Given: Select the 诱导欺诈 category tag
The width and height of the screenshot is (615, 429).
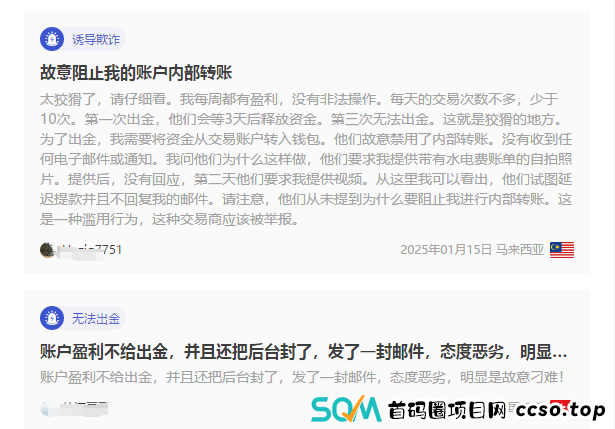Looking at the screenshot, I should click(95, 40).
